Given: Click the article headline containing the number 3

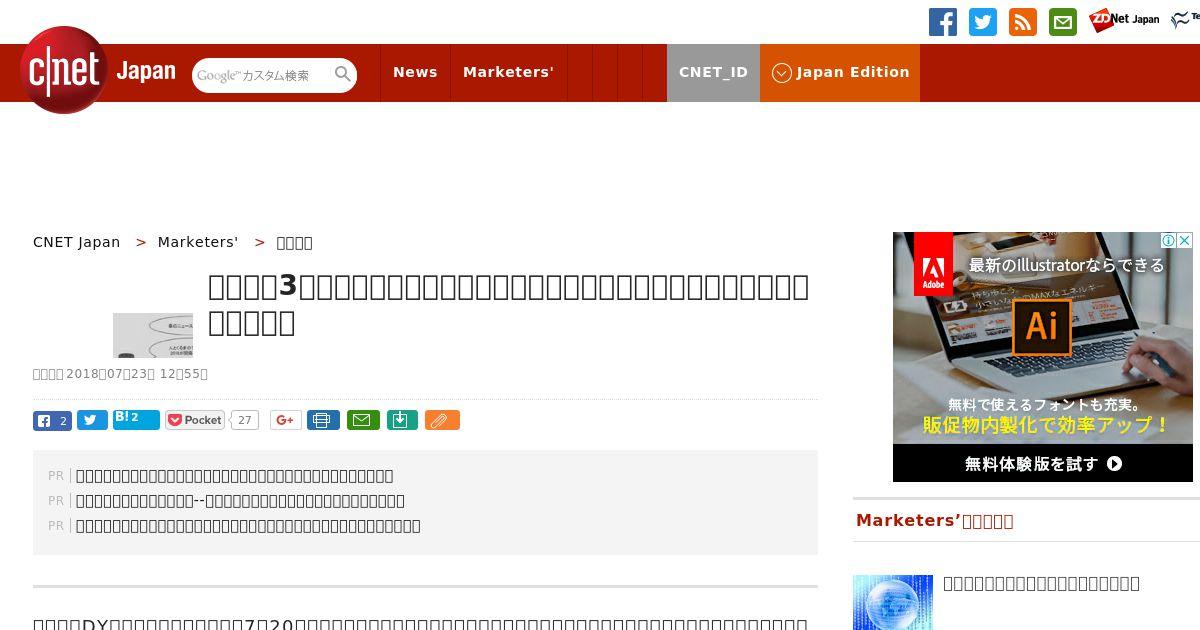Looking at the screenshot, I should click(x=508, y=304).
